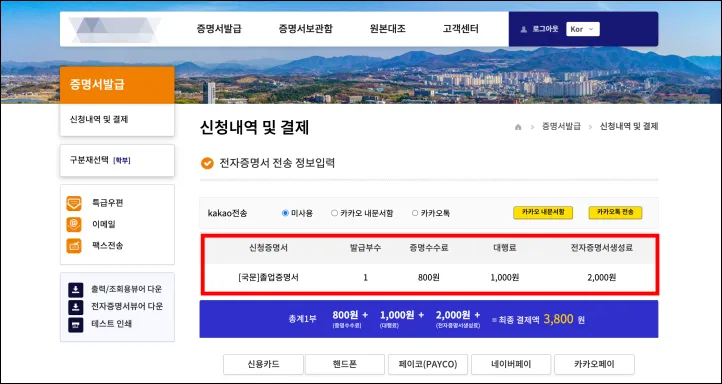Click 신청내역 및 결제 breadcrumb text
Image resolution: width=722 pixels, height=384 pixels.
[x=629, y=127]
